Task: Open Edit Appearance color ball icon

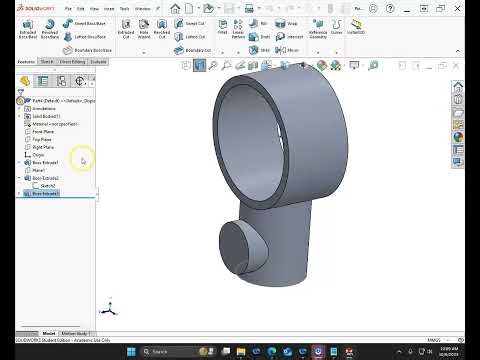Action: click(321, 66)
